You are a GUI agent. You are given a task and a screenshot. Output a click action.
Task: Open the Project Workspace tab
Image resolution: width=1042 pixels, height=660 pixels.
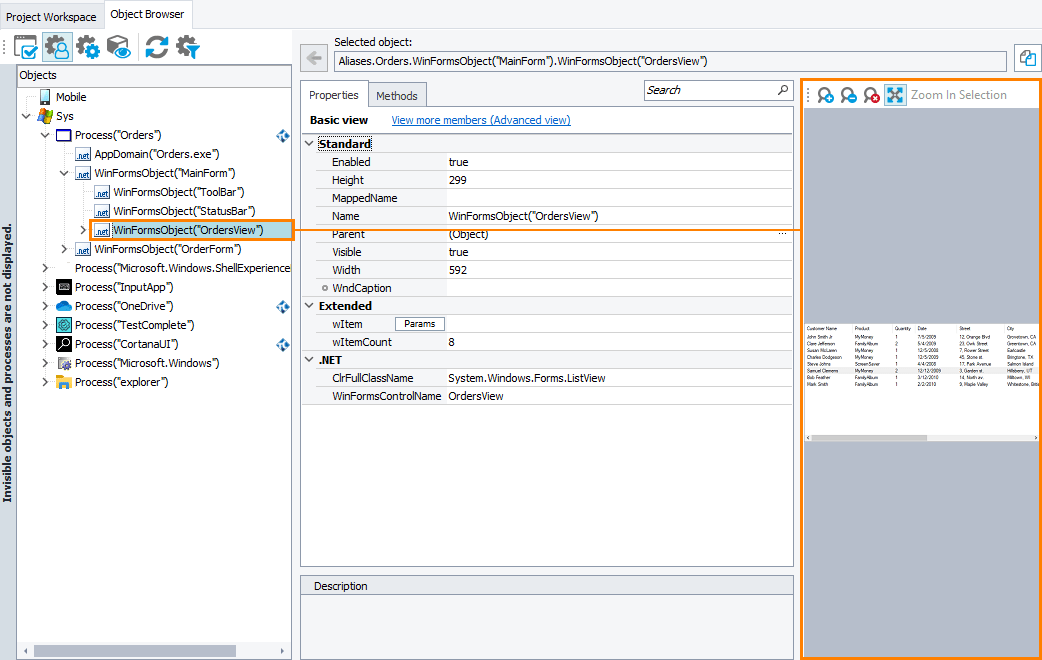pyautogui.click(x=51, y=16)
